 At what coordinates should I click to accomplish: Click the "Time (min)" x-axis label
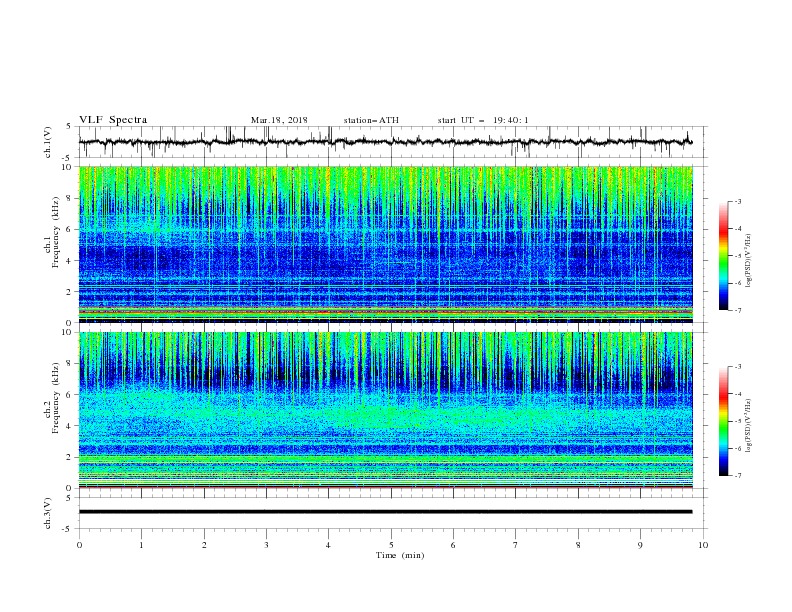(400, 555)
